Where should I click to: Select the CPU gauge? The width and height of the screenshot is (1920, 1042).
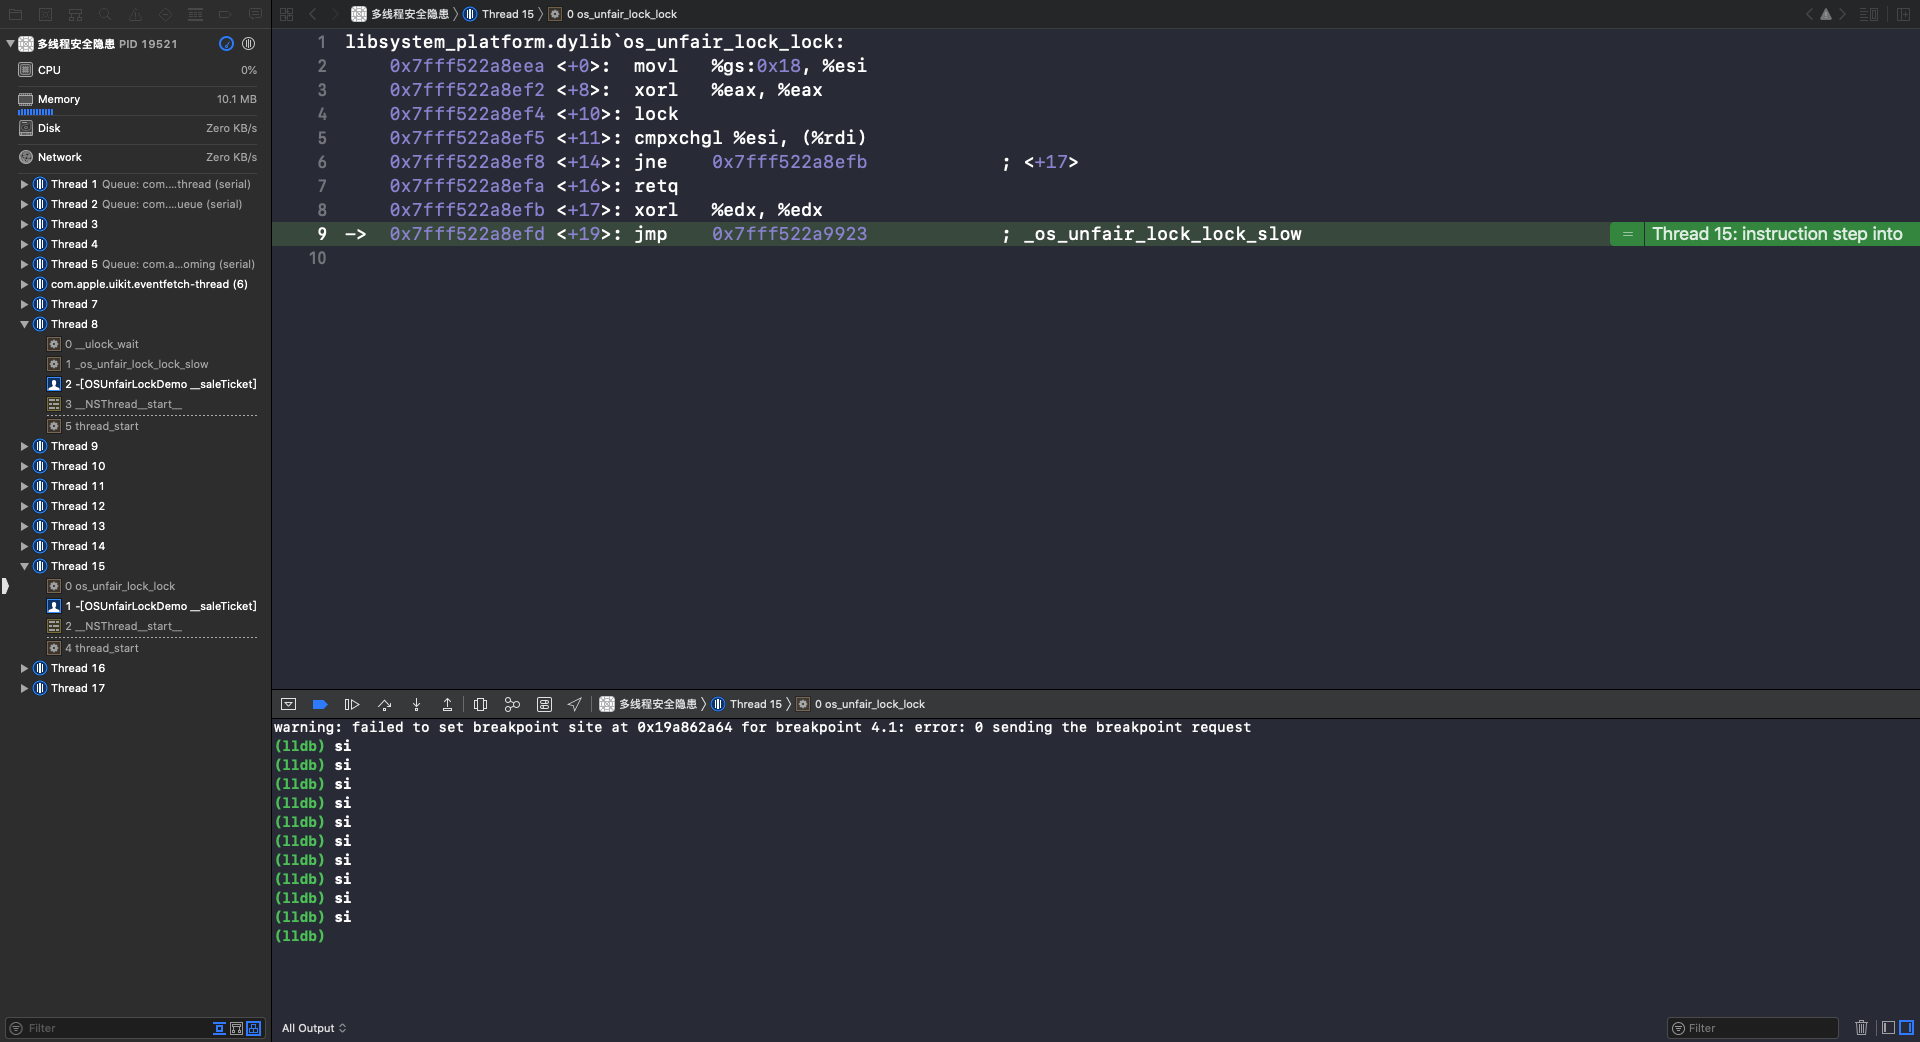136,70
